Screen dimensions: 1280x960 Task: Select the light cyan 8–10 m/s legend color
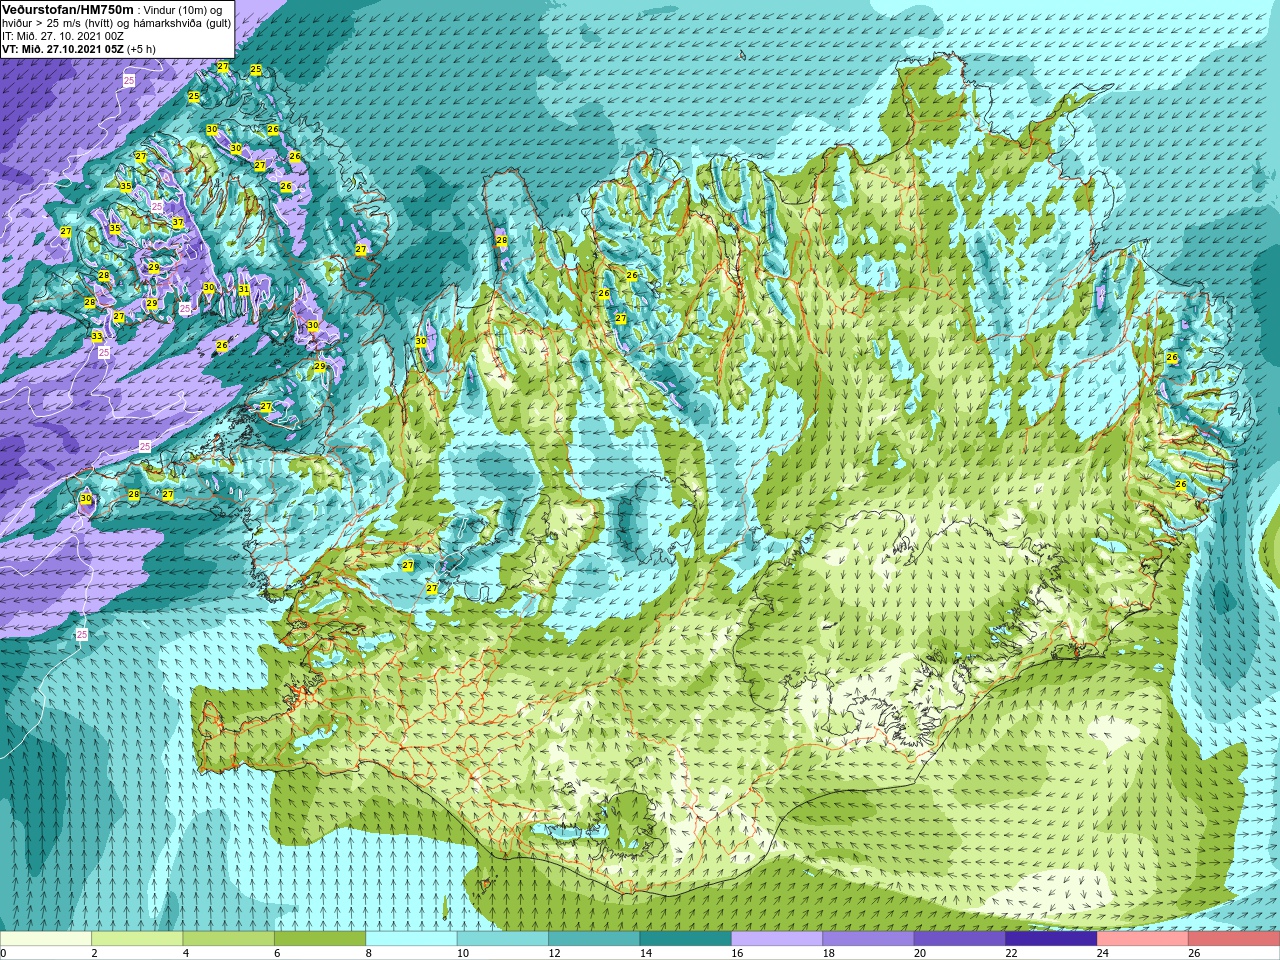(411, 939)
